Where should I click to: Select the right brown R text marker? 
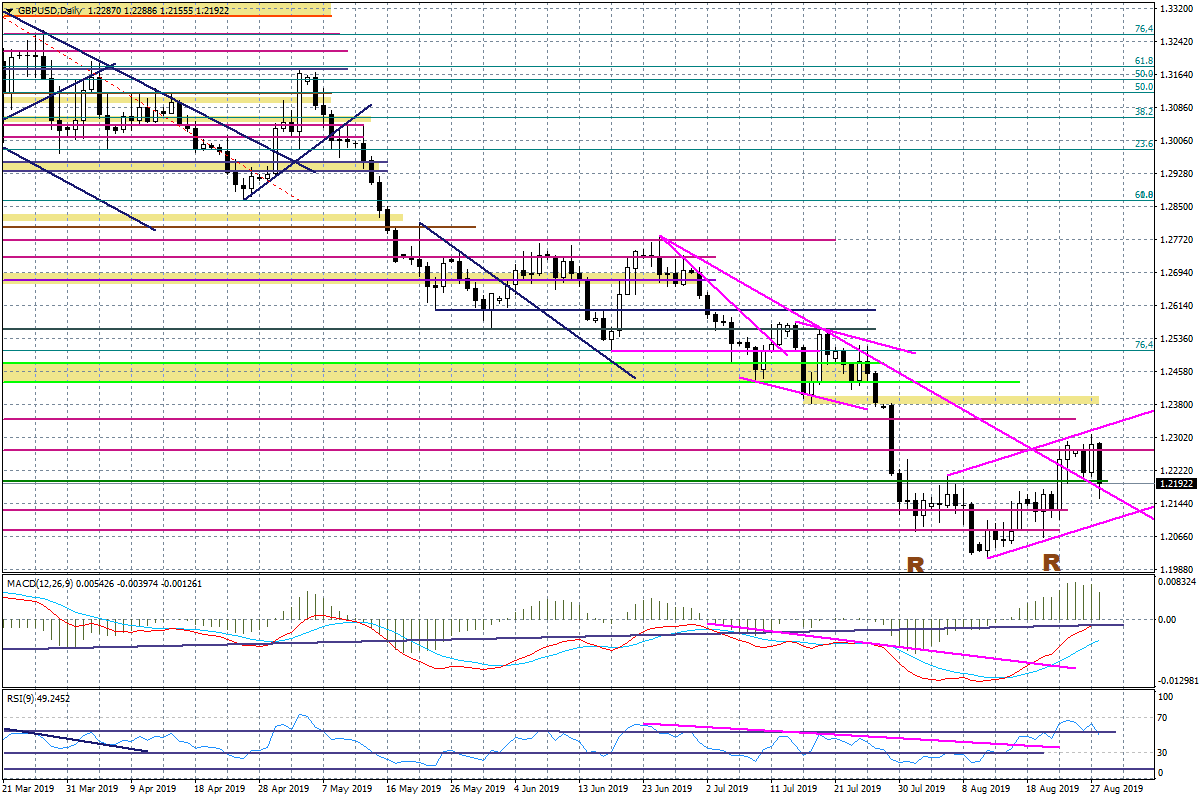[1051, 563]
